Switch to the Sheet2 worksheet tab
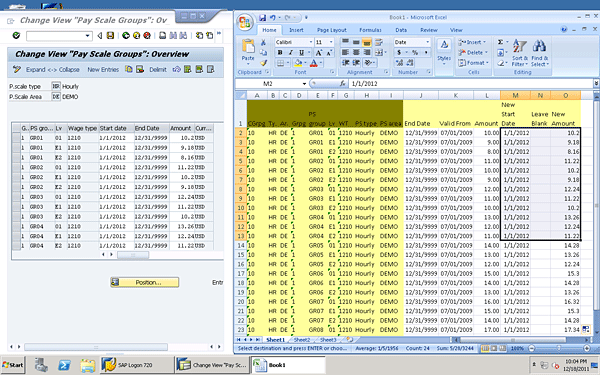The image size is (600, 375). pos(302,340)
